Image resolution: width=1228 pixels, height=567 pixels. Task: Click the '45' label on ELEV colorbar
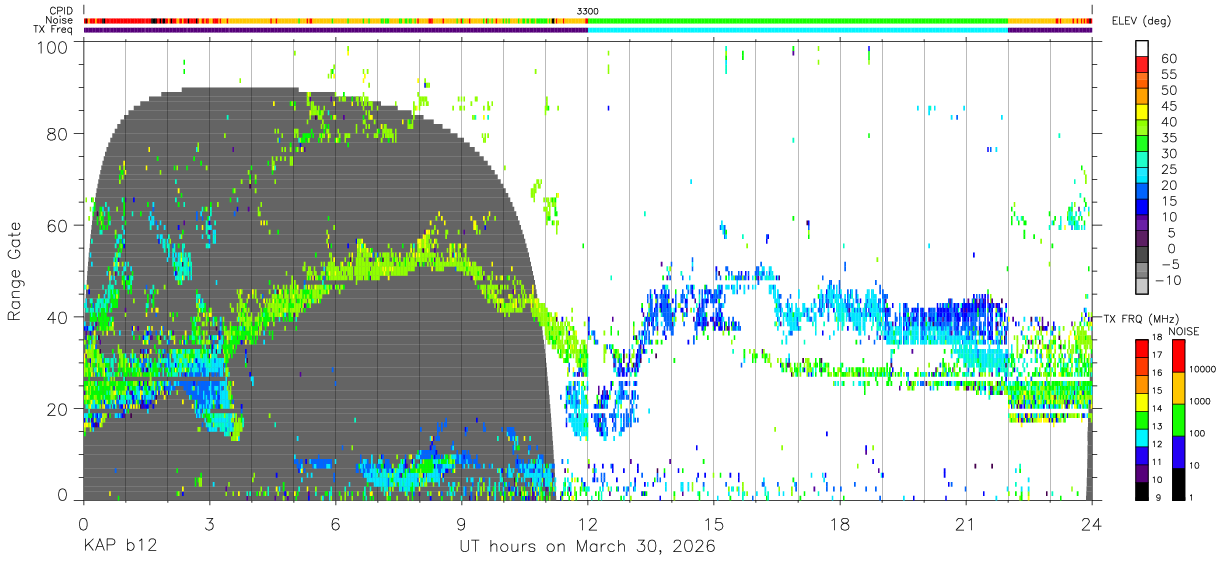[1167, 106]
